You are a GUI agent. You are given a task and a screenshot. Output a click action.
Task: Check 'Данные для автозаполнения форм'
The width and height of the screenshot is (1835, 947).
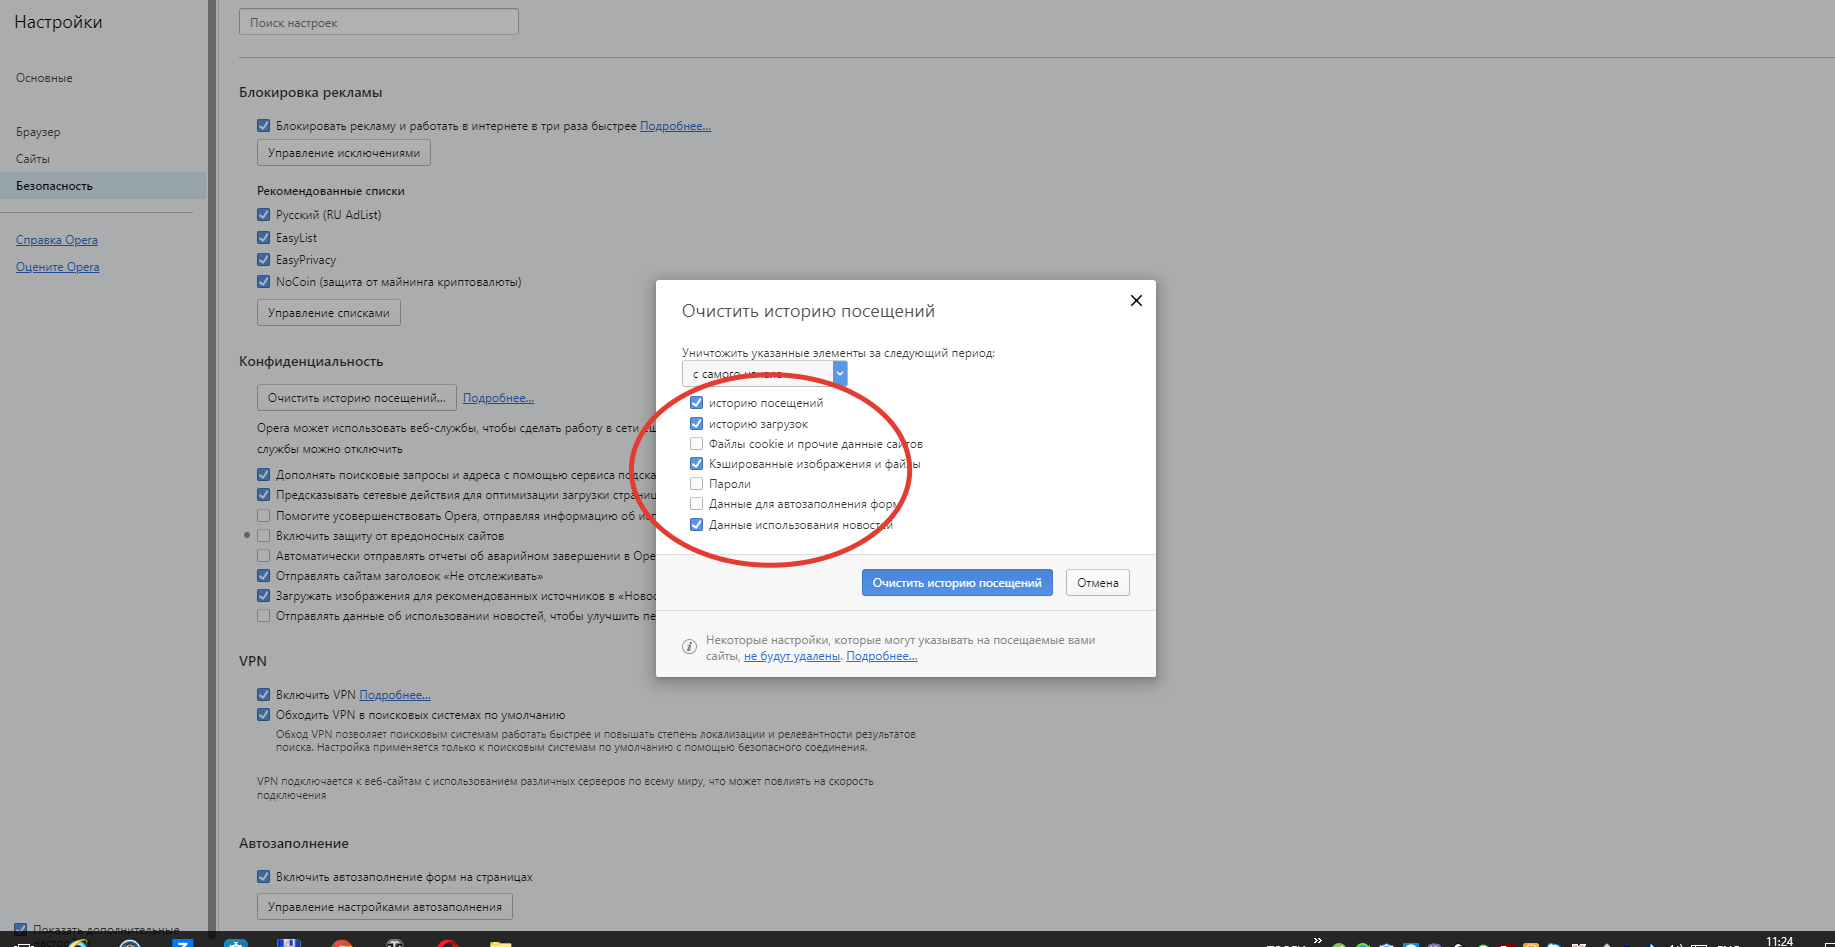(697, 504)
